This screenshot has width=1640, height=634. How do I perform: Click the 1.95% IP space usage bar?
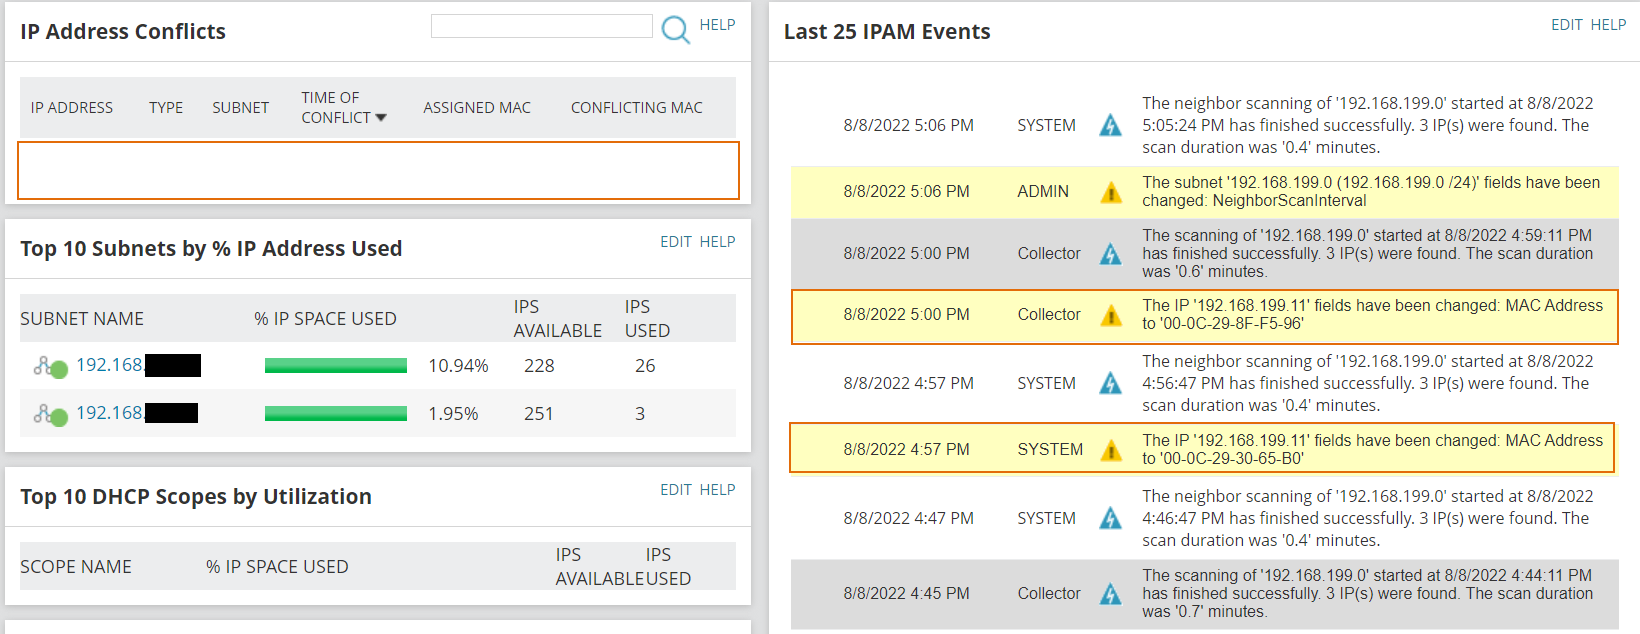pos(336,414)
